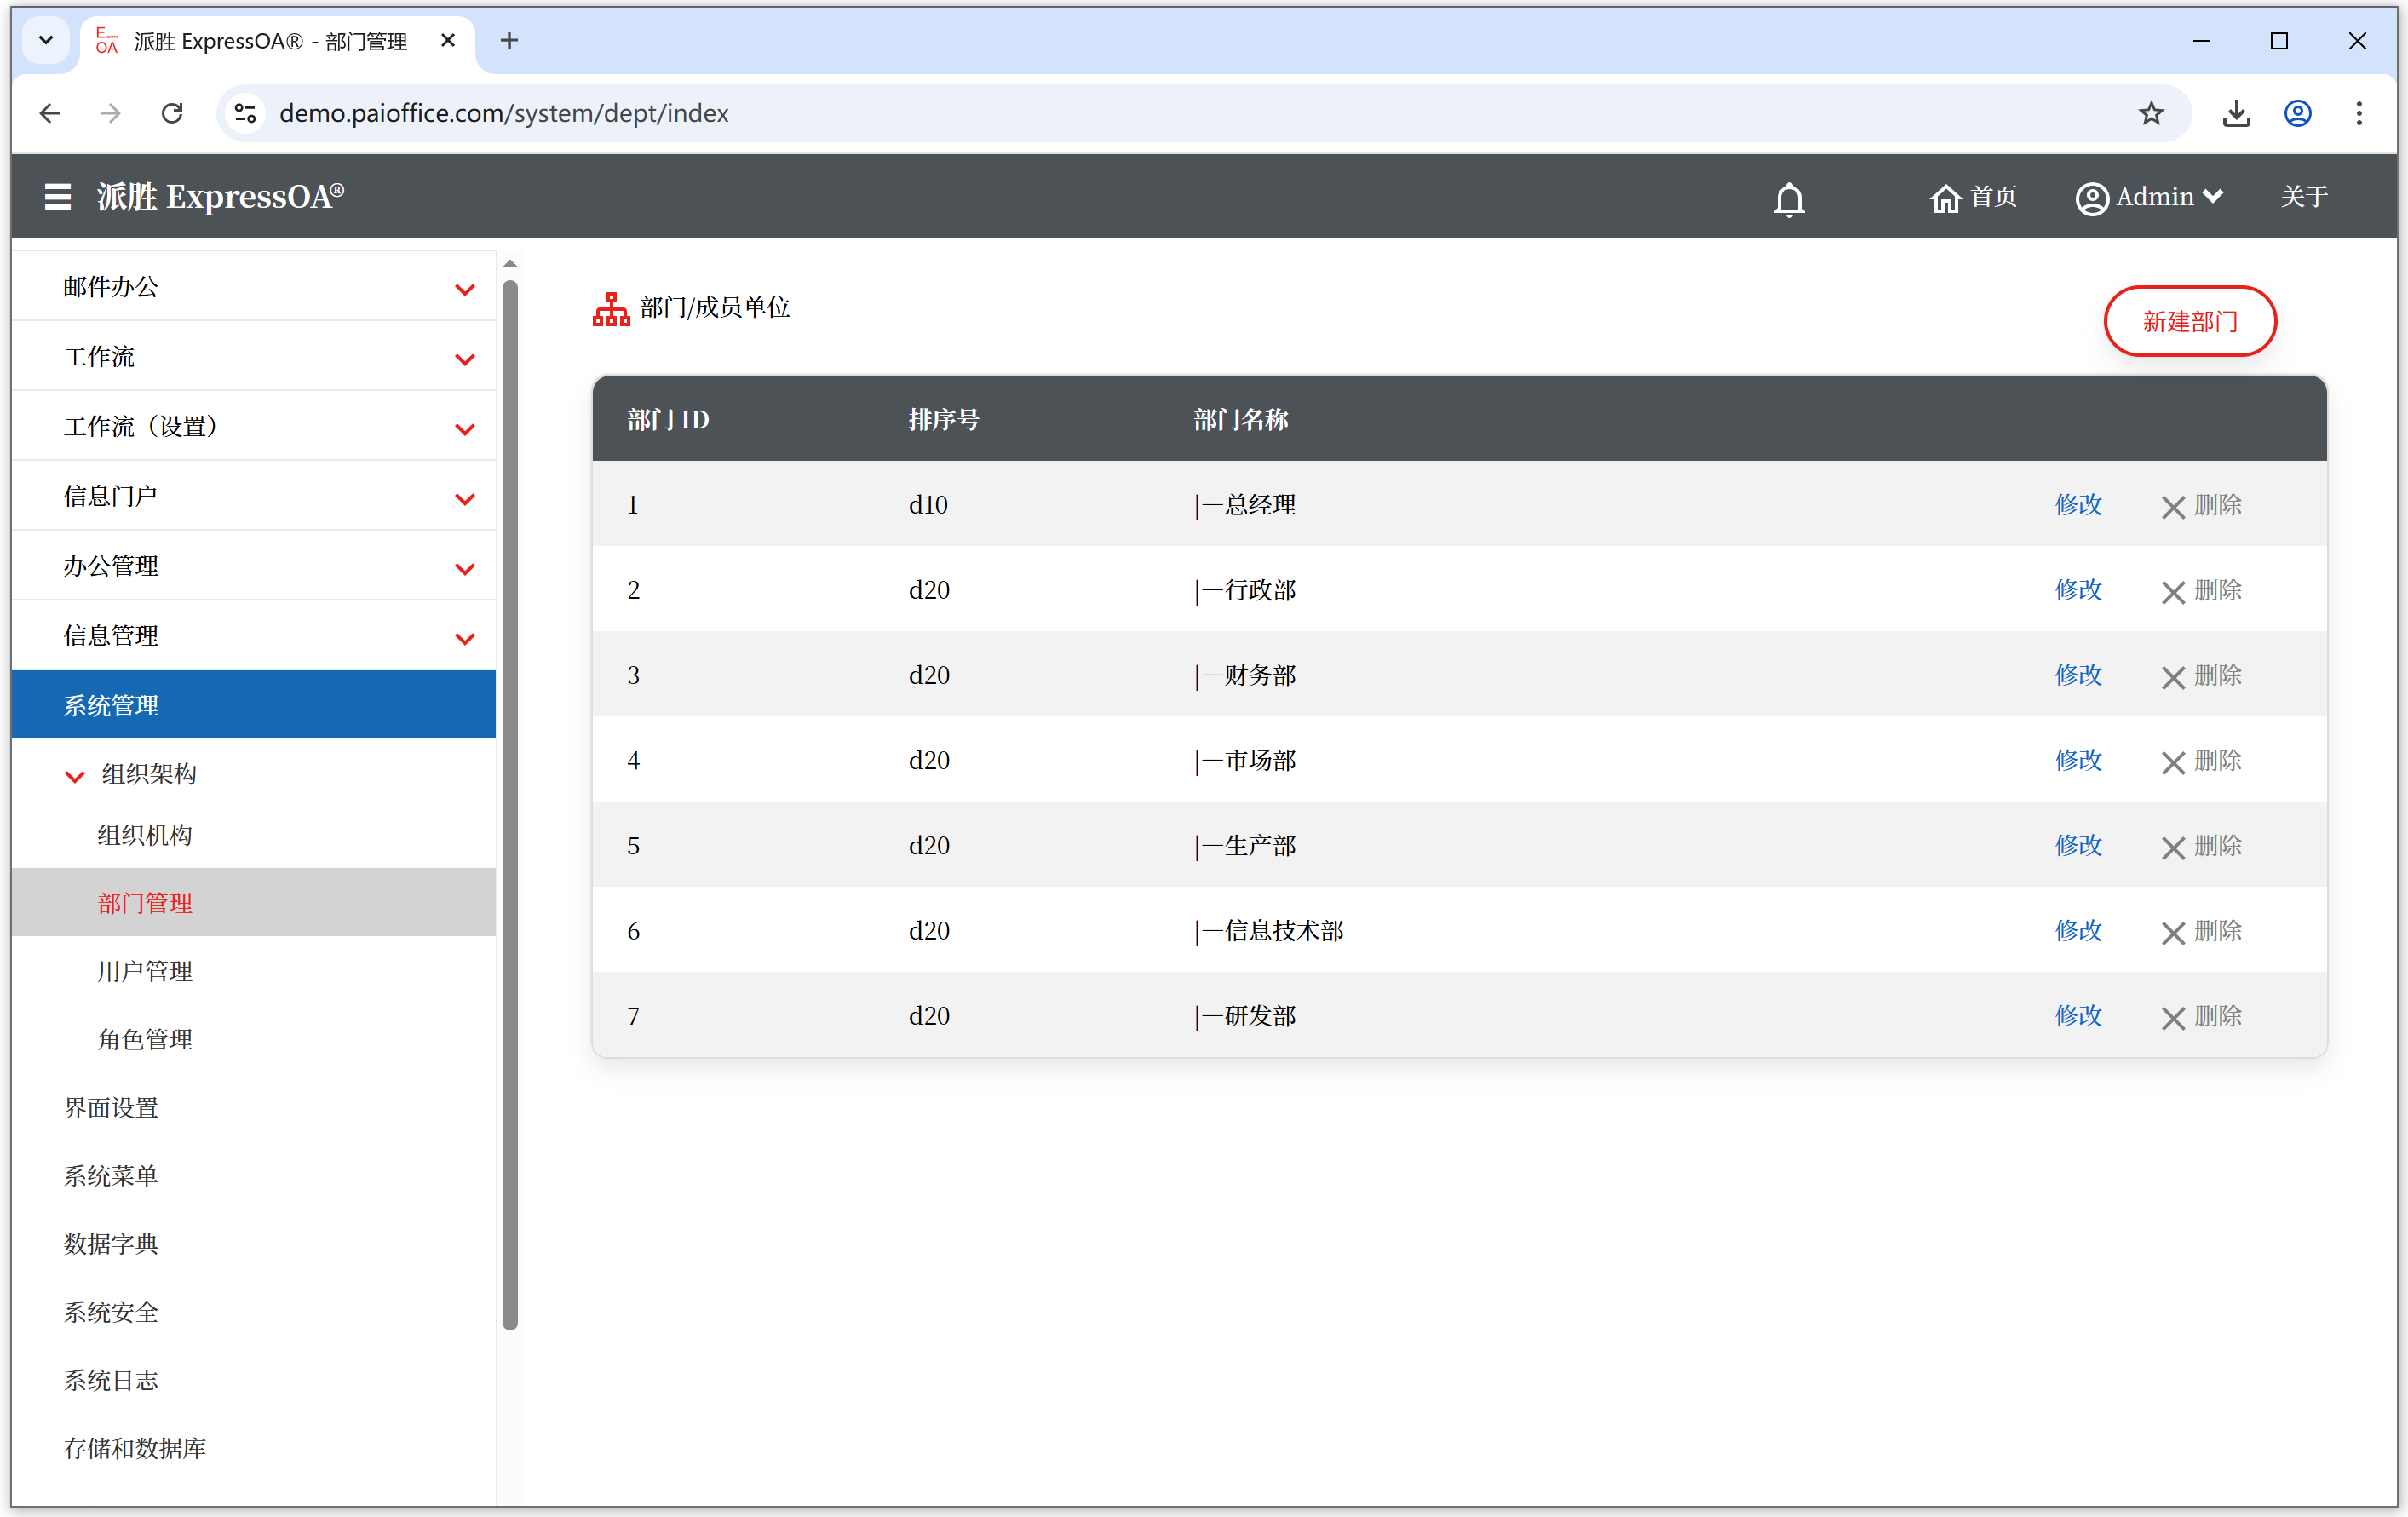
Task: Click the Admin user avatar icon
Action: pos(2091,198)
